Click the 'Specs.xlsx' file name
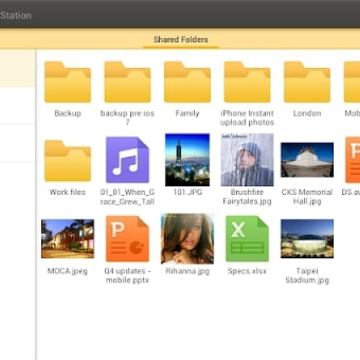The width and height of the screenshot is (360, 360). (x=247, y=271)
